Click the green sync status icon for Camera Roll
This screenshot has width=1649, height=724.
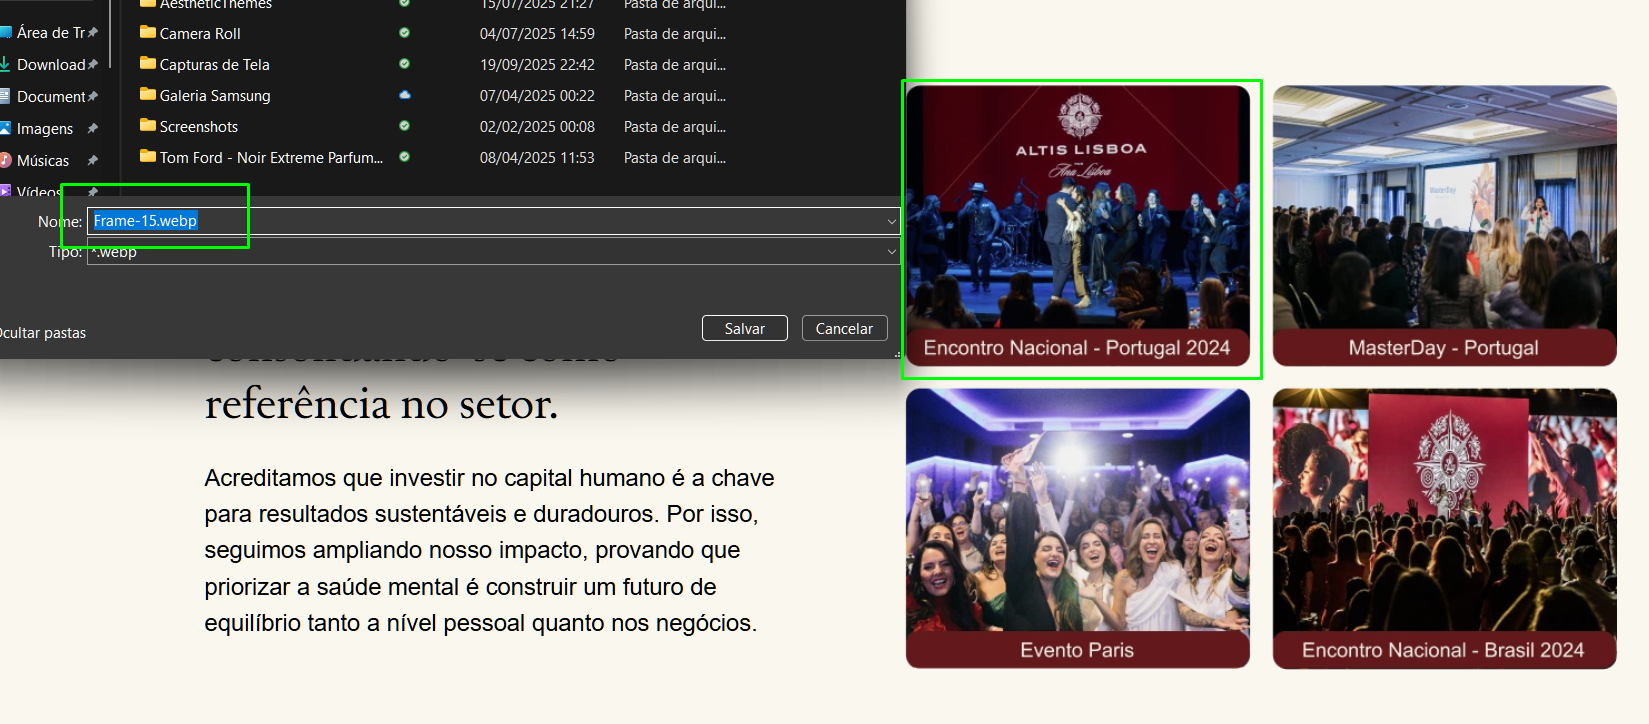point(404,33)
